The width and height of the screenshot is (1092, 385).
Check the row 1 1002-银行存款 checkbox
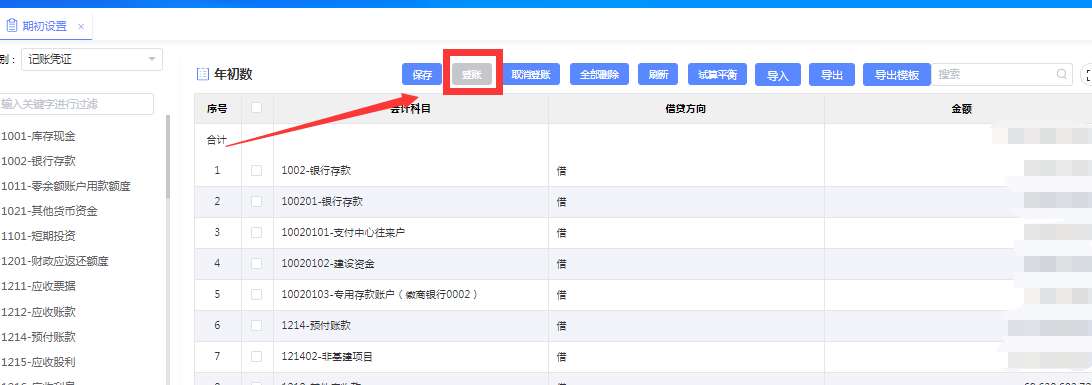tap(256, 170)
